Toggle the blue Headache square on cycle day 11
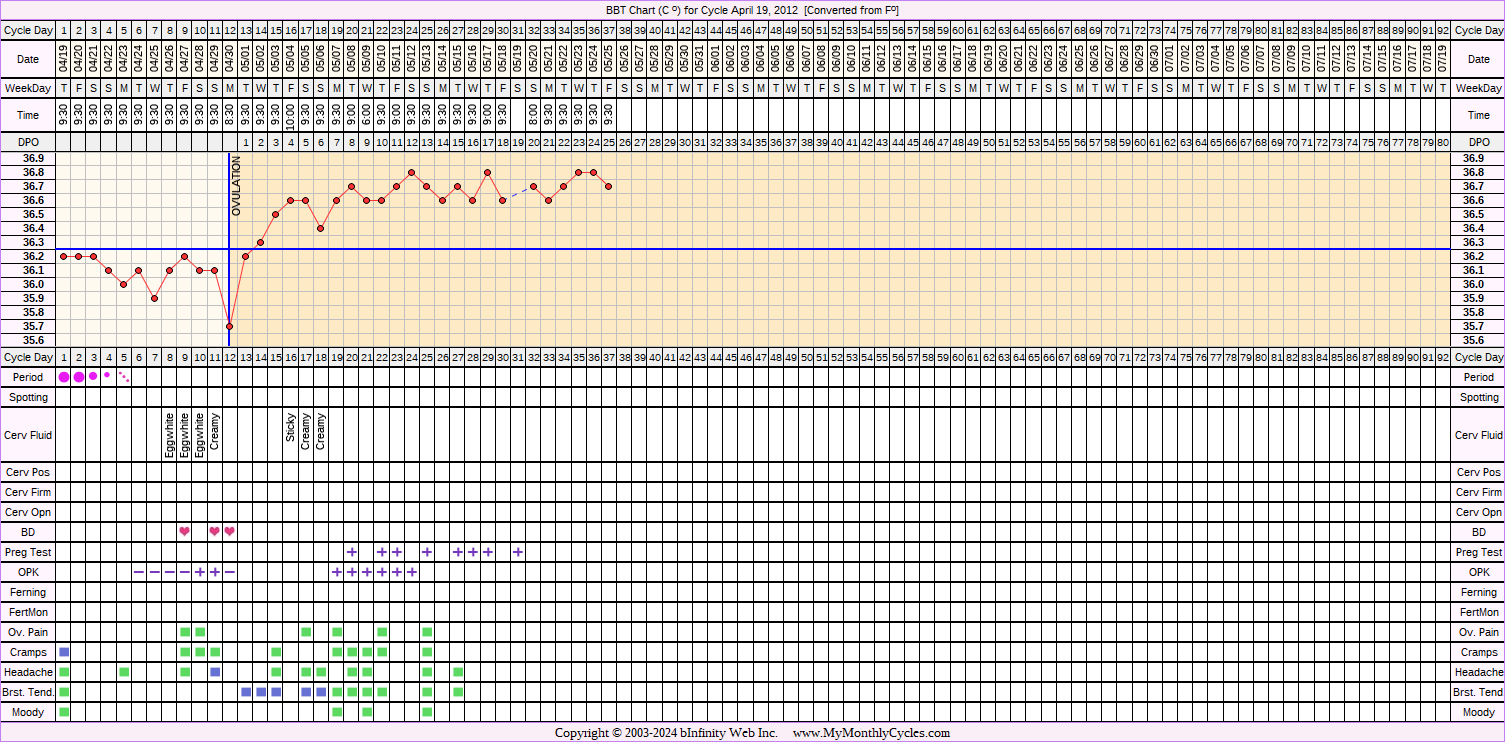The image size is (1505, 742). coord(215,672)
